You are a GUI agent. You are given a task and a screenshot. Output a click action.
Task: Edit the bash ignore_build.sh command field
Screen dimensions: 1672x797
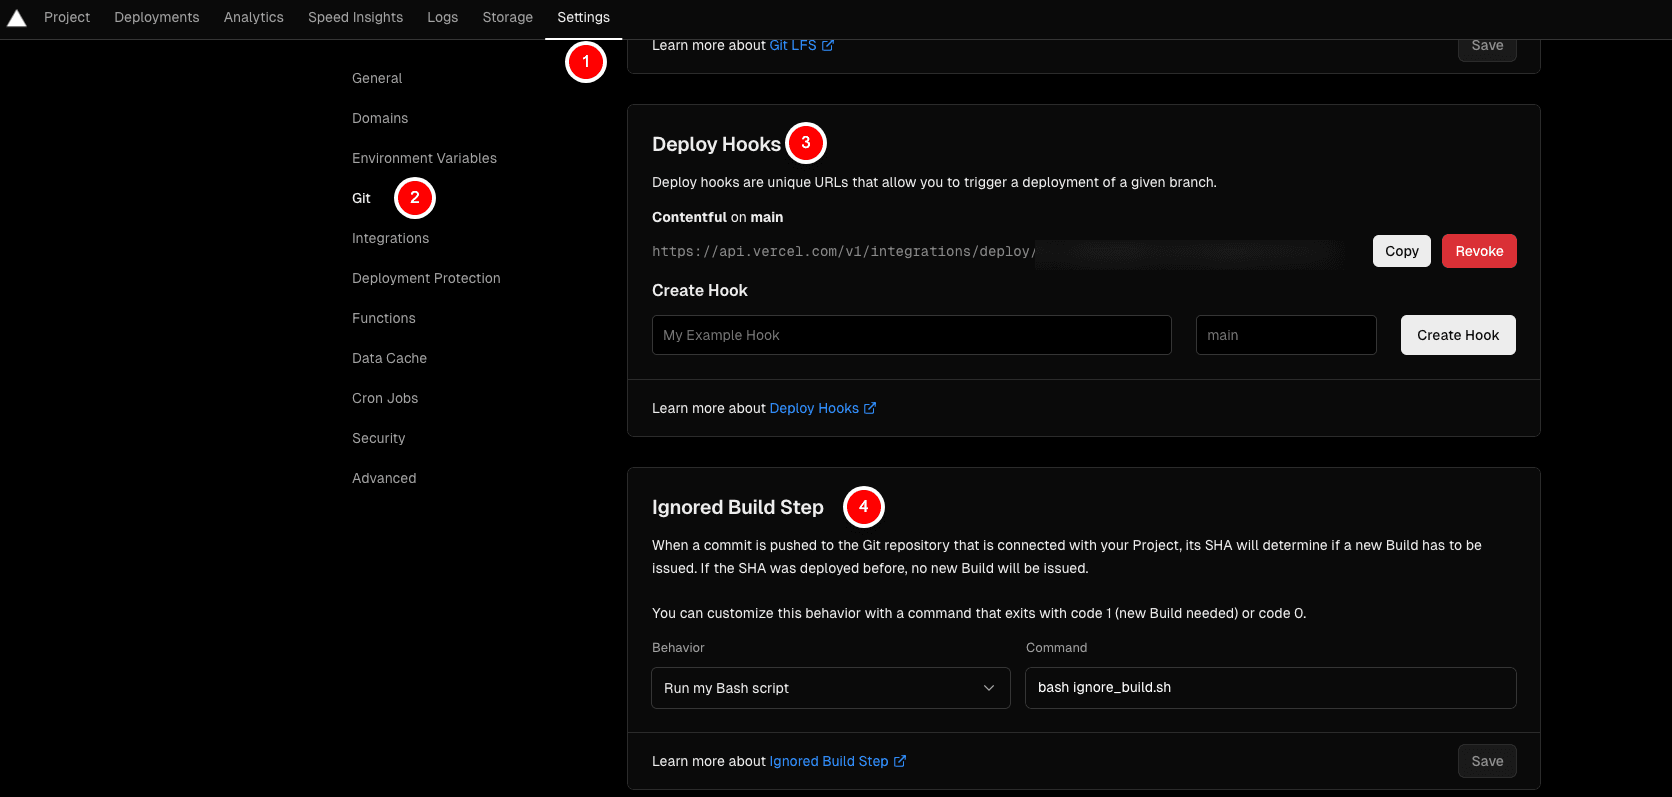coord(1270,688)
